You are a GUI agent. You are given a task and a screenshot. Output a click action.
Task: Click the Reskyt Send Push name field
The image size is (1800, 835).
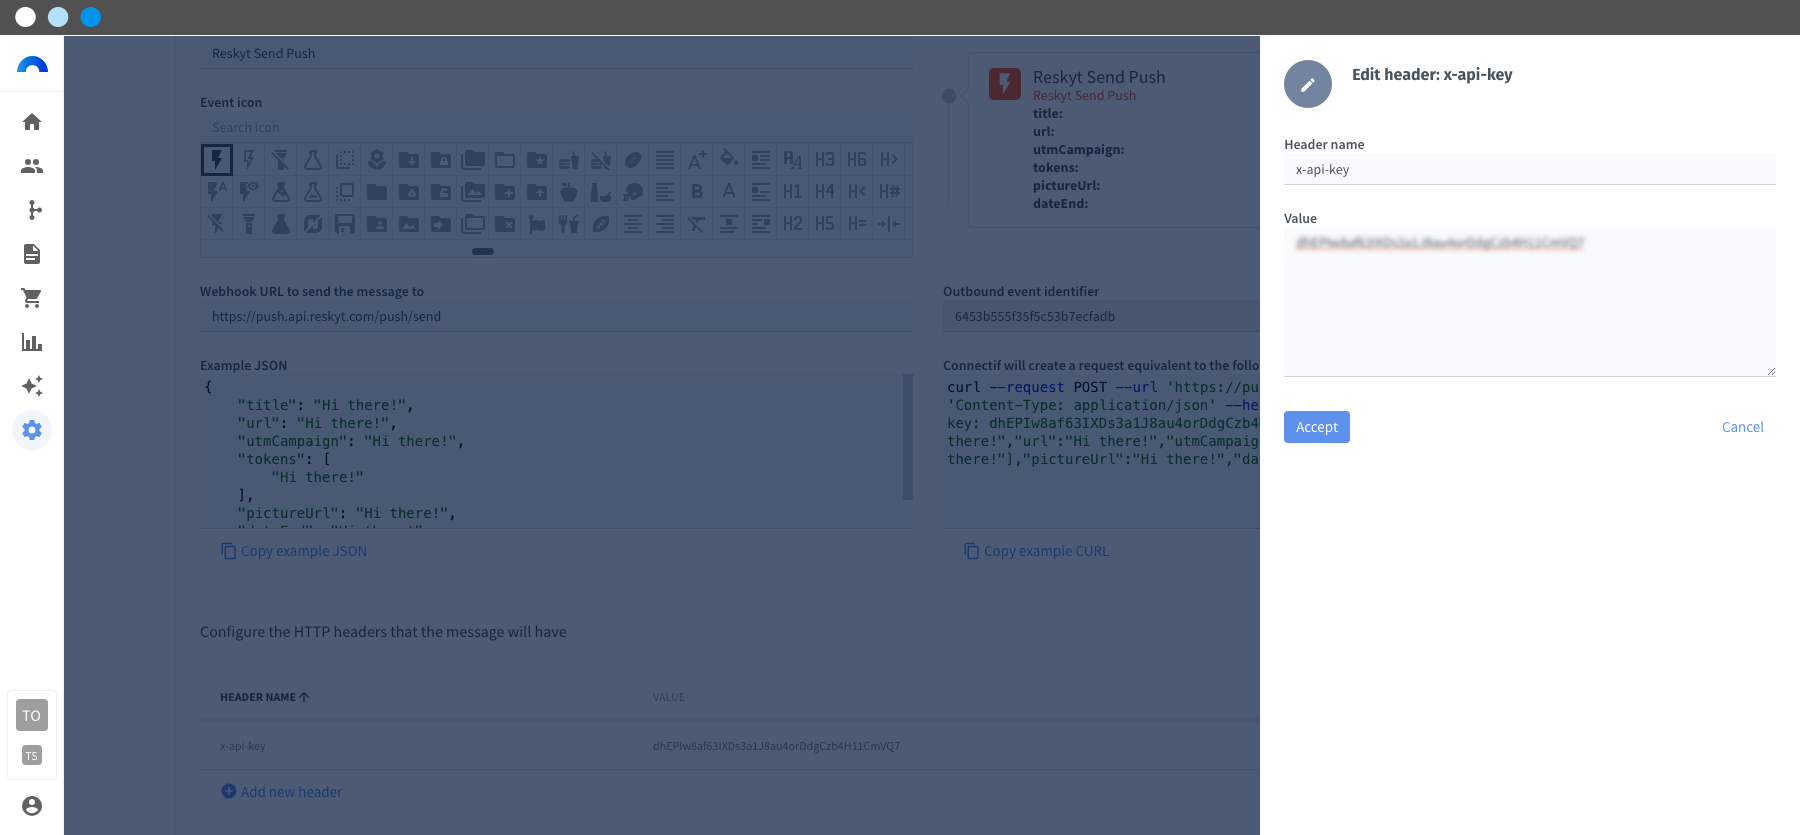(556, 54)
